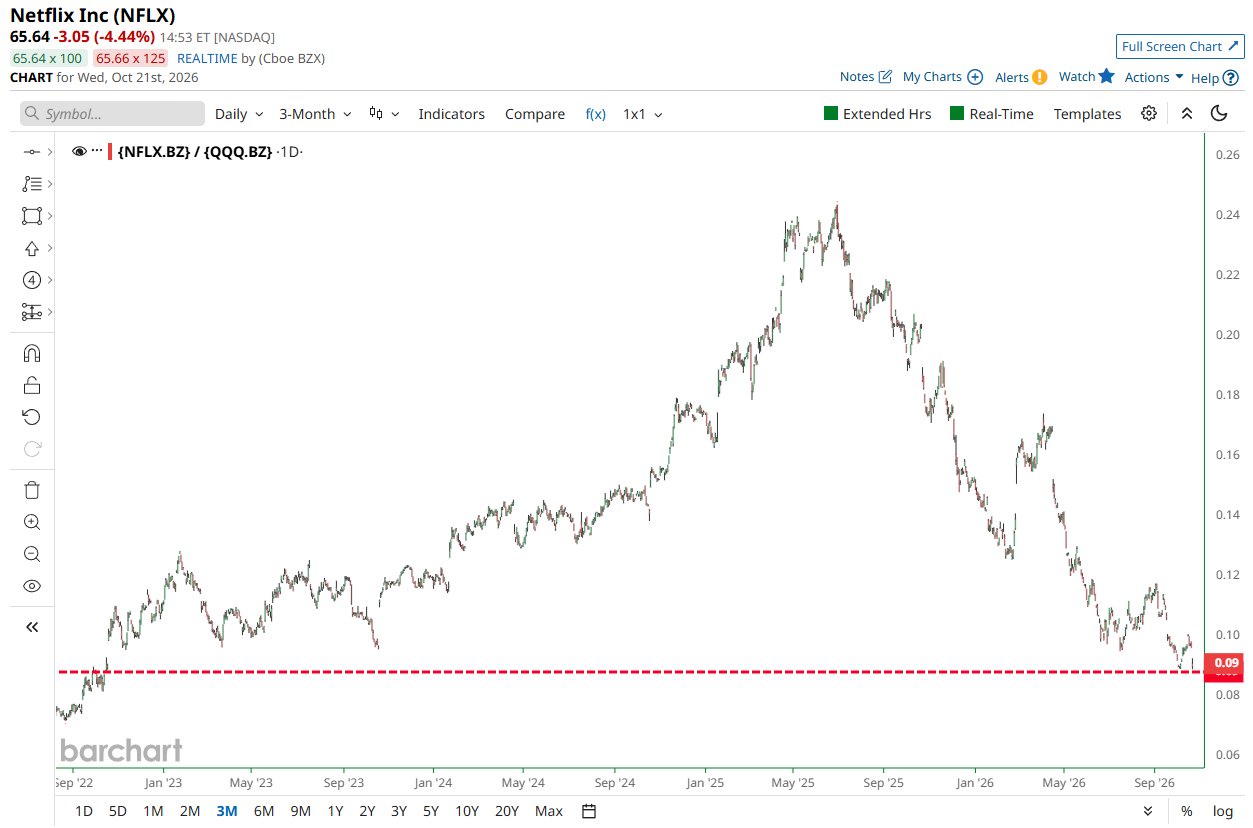This screenshot has height=828, width=1253.
Task: Open the Help link
Action: point(1215,77)
